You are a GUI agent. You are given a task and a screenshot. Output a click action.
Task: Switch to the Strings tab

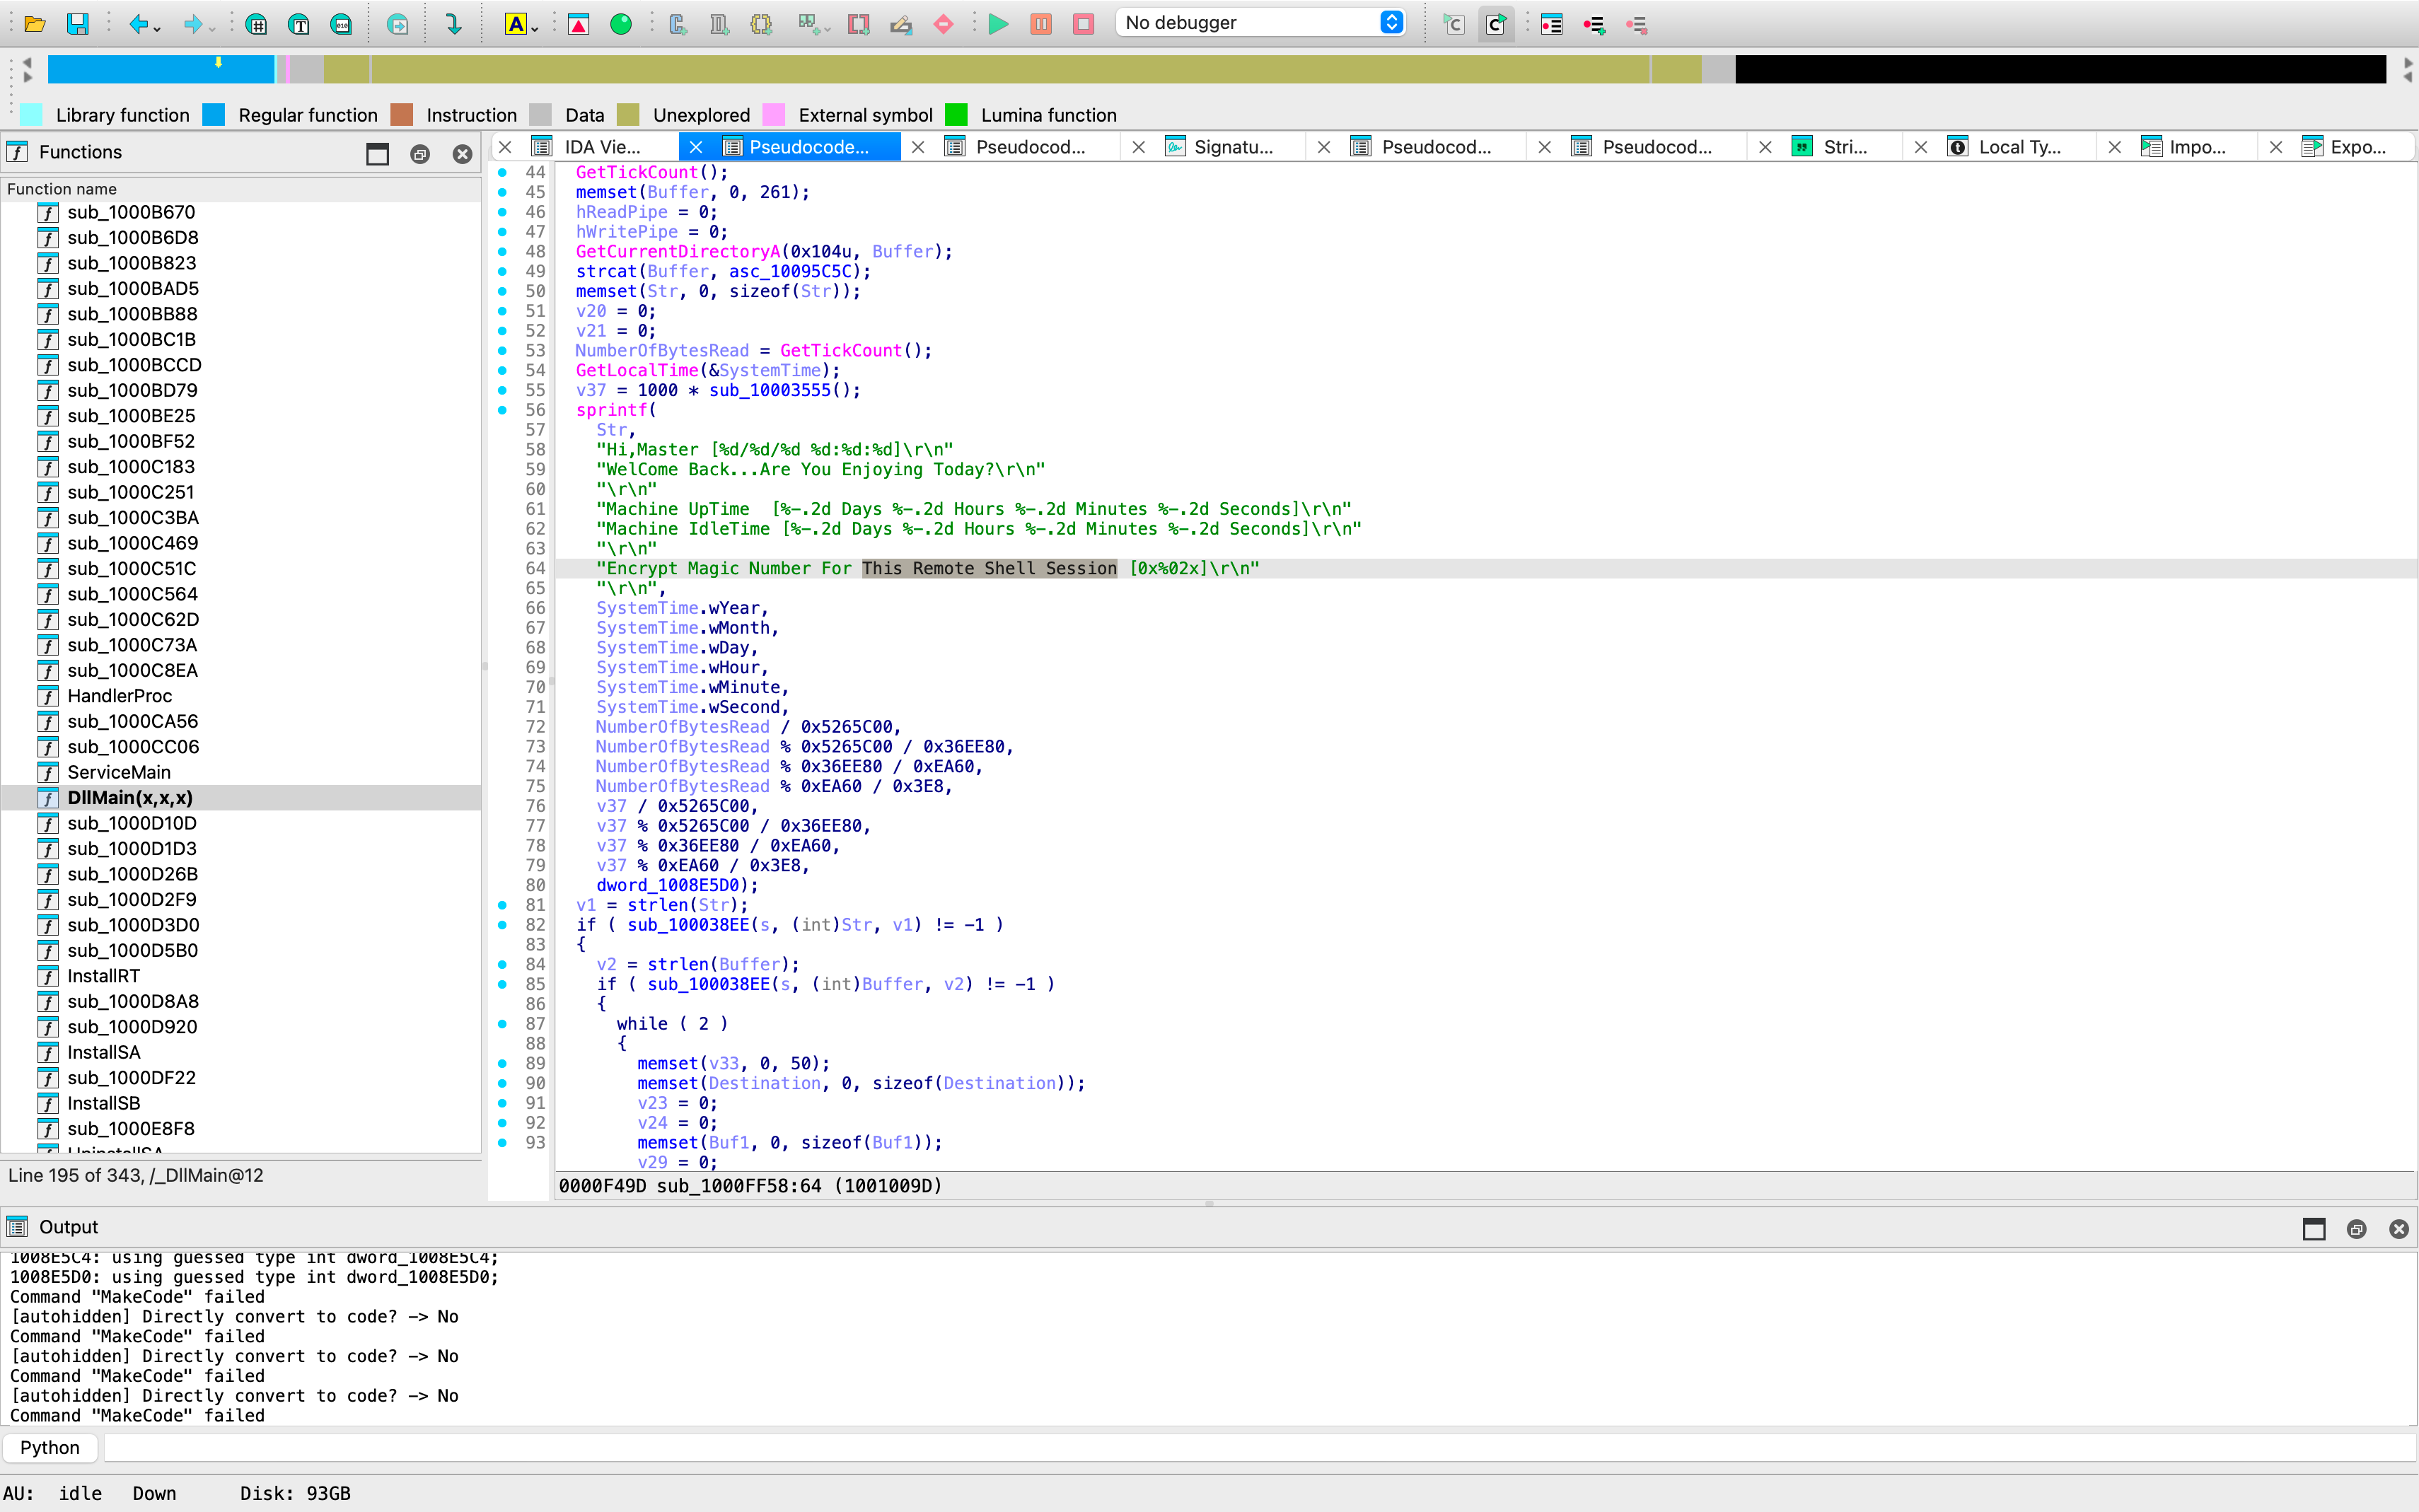1844,147
